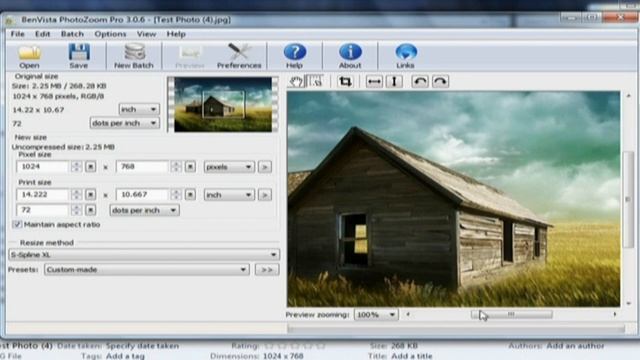Open new size dots per inch dropdown

click(x=144, y=210)
